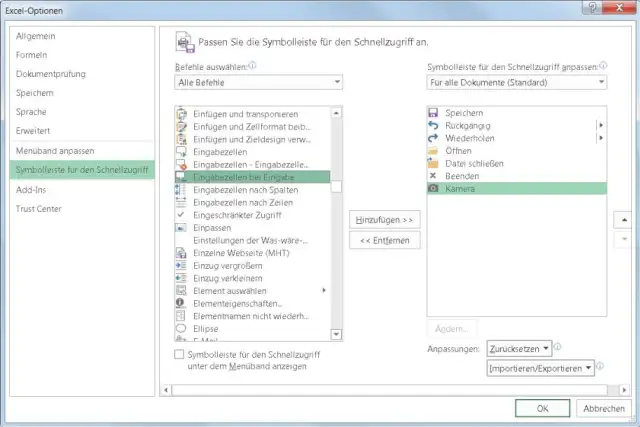
Task: Click the Rückgängig undo arrow icon
Action: pyautogui.click(x=433, y=126)
